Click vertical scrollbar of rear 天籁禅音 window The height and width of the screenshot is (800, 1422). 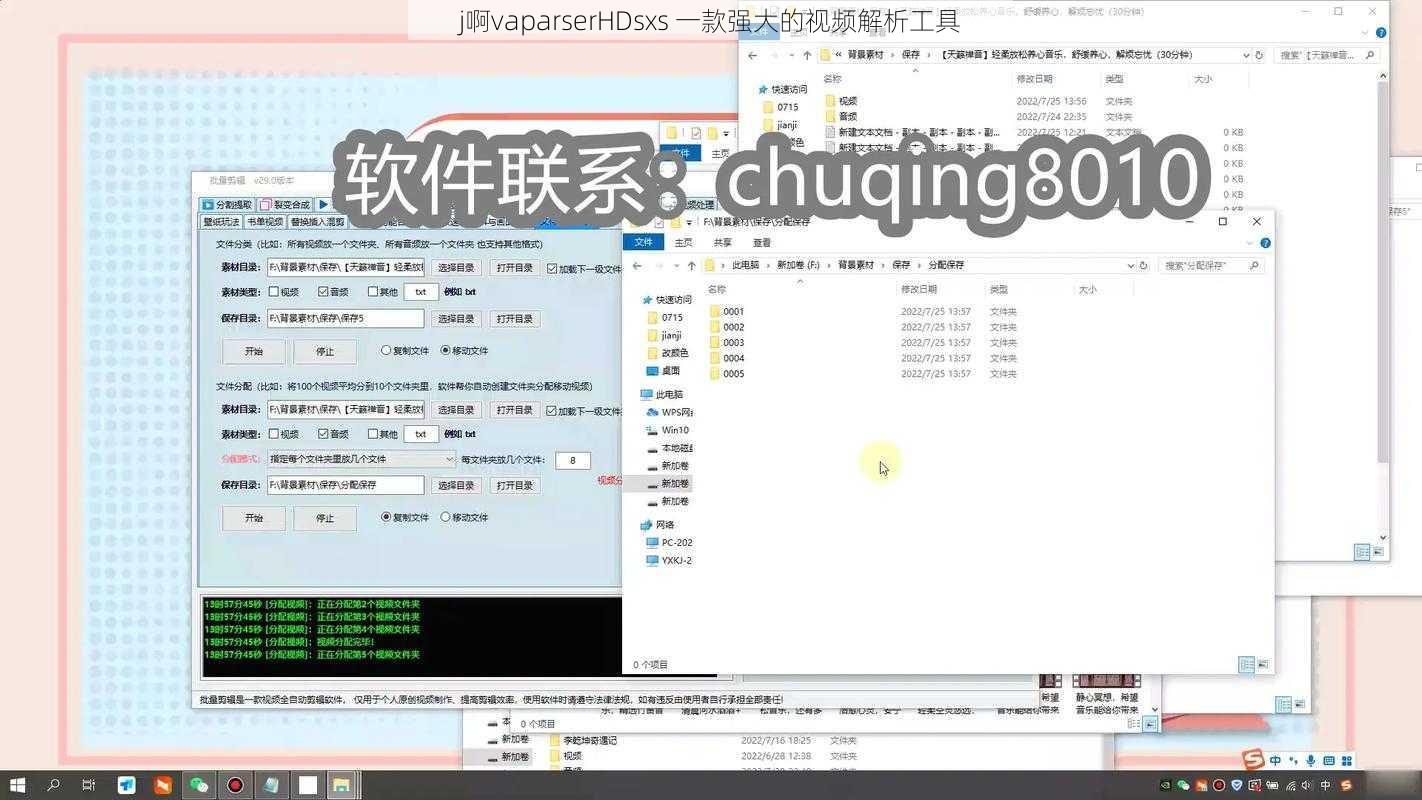point(1383,270)
